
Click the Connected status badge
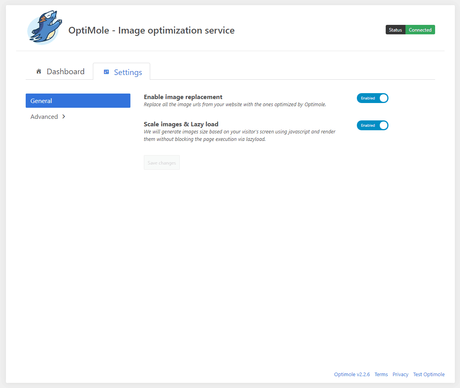click(420, 30)
